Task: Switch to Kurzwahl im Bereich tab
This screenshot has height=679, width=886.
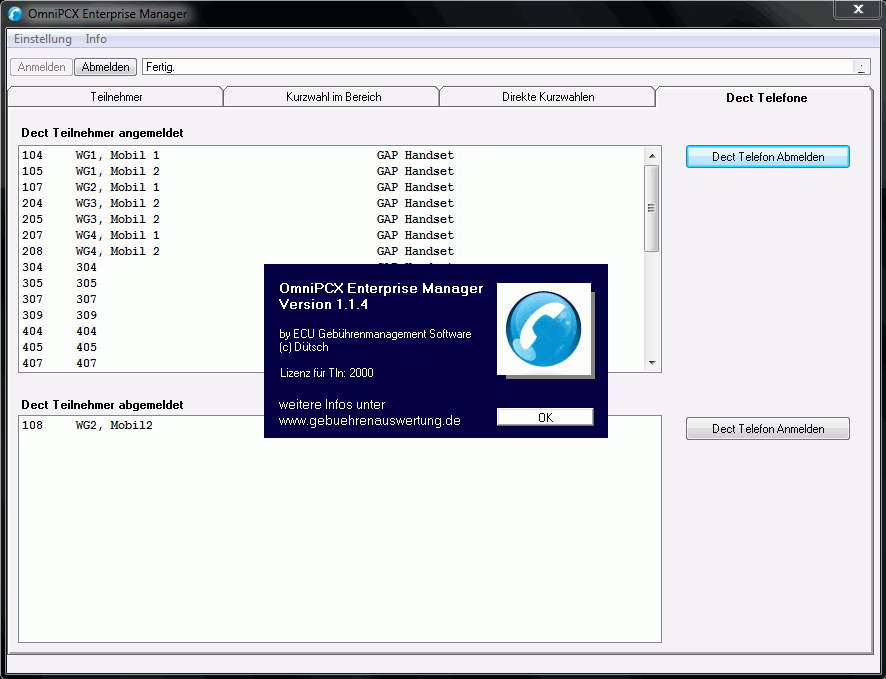Action: point(333,97)
